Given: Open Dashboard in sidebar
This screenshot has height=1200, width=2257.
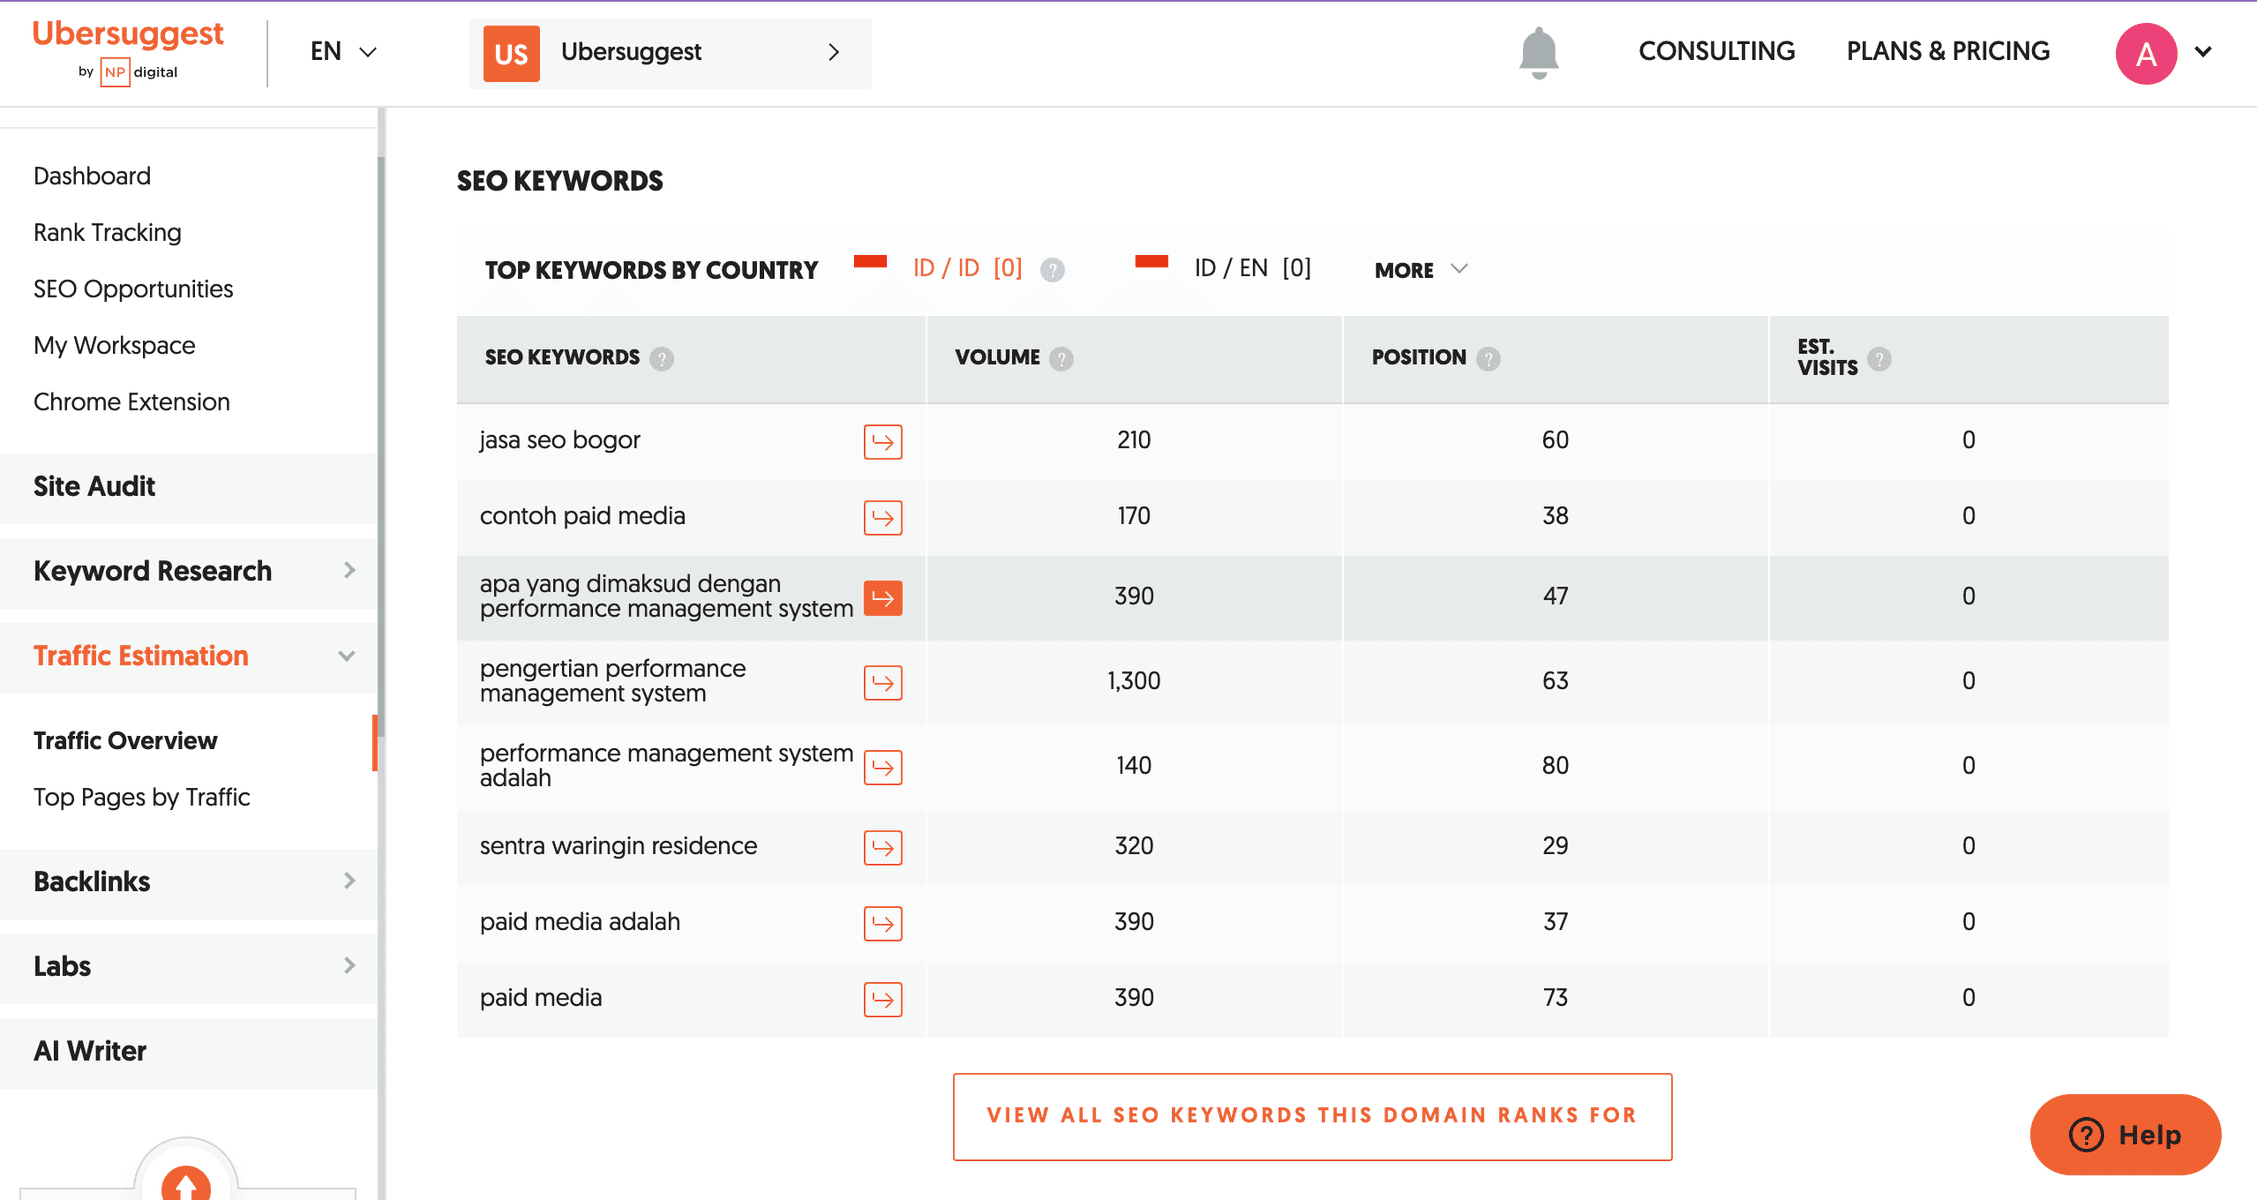Looking at the screenshot, I should pos(92,176).
